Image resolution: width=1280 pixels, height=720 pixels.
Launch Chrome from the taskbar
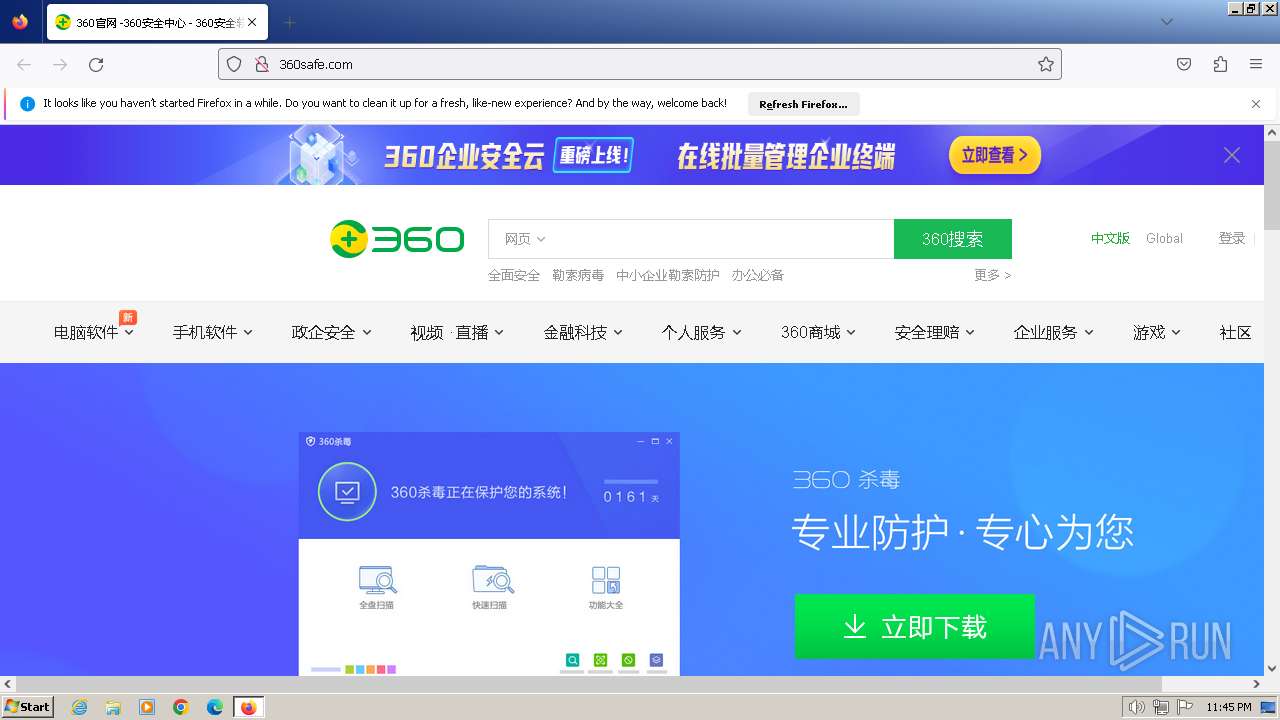181,707
